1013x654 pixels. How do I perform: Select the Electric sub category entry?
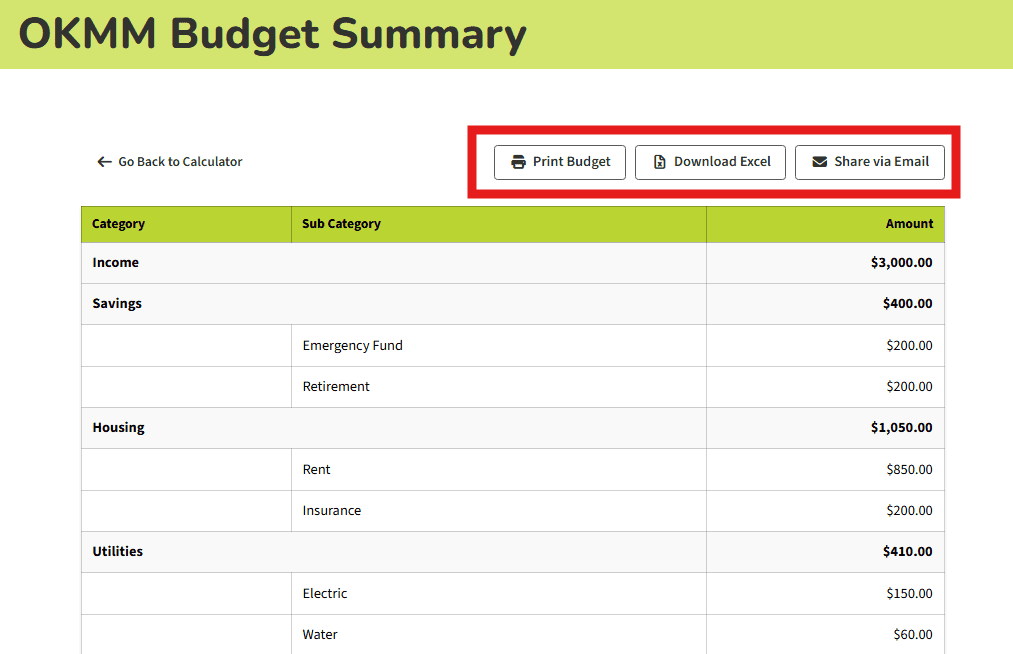coord(325,593)
